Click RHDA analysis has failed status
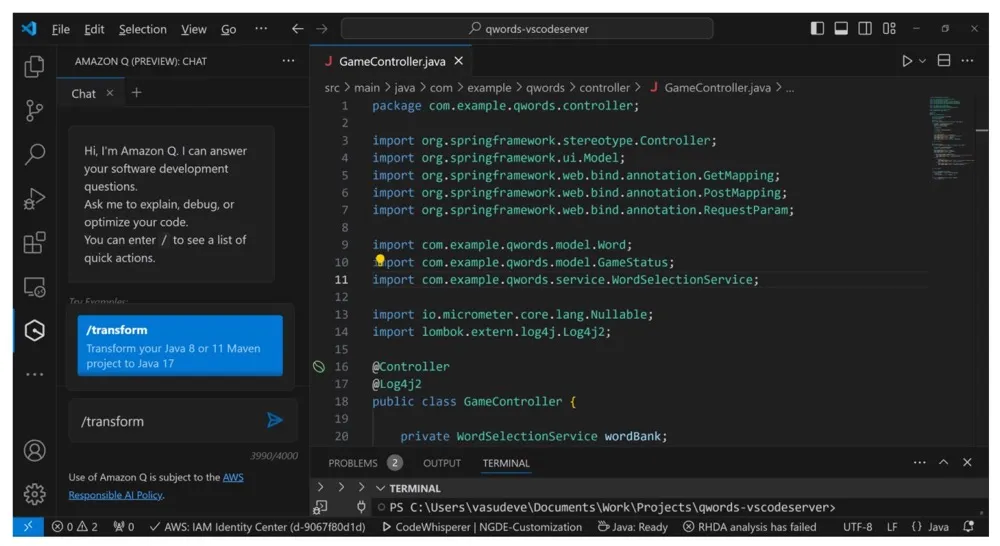The height and width of the screenshot is (546, 1000). pyautogui.click(x=749, y=527)
